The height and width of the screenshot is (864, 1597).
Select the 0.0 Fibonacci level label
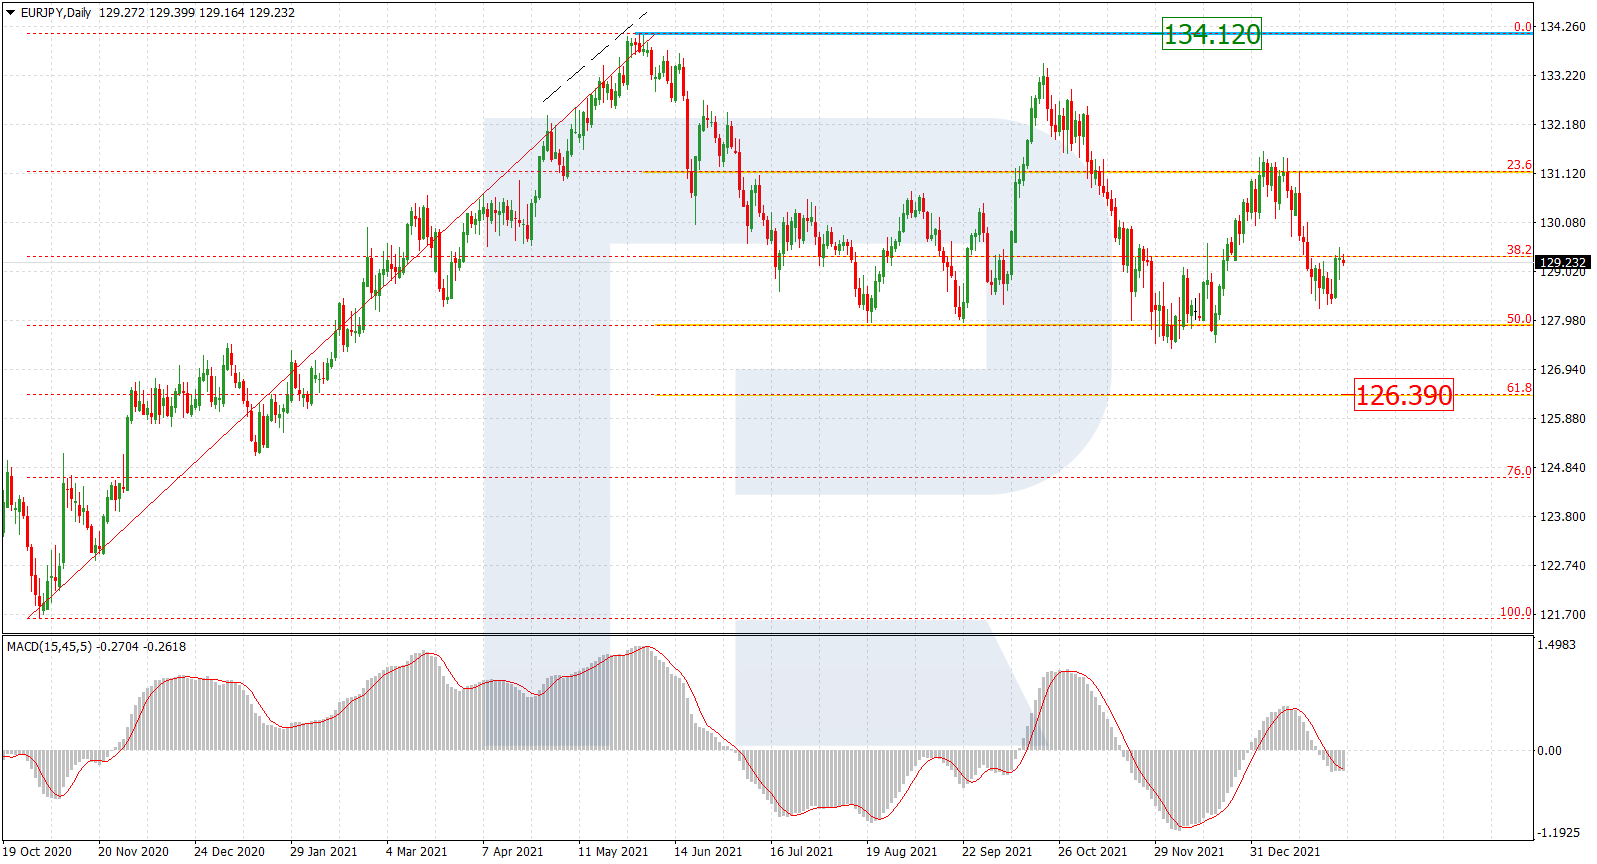(x=1522, y=27)
